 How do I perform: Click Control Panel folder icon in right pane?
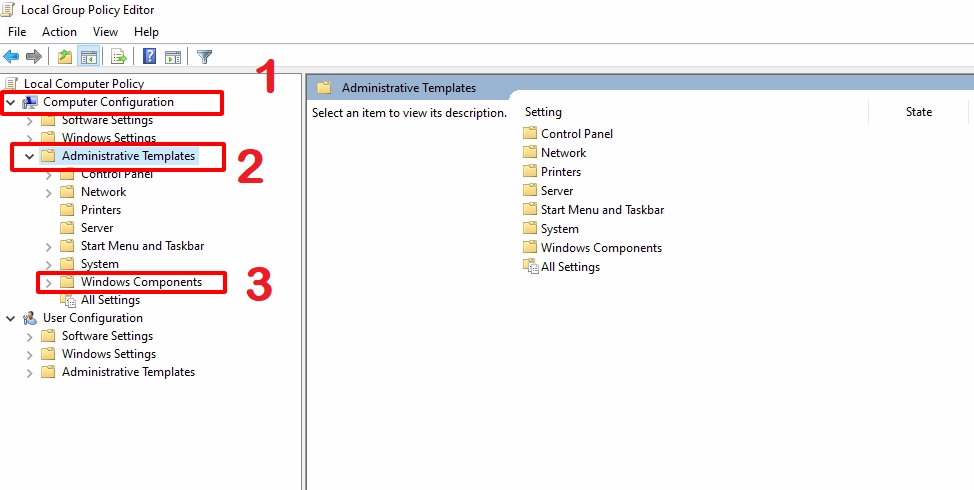pos(530,134)
